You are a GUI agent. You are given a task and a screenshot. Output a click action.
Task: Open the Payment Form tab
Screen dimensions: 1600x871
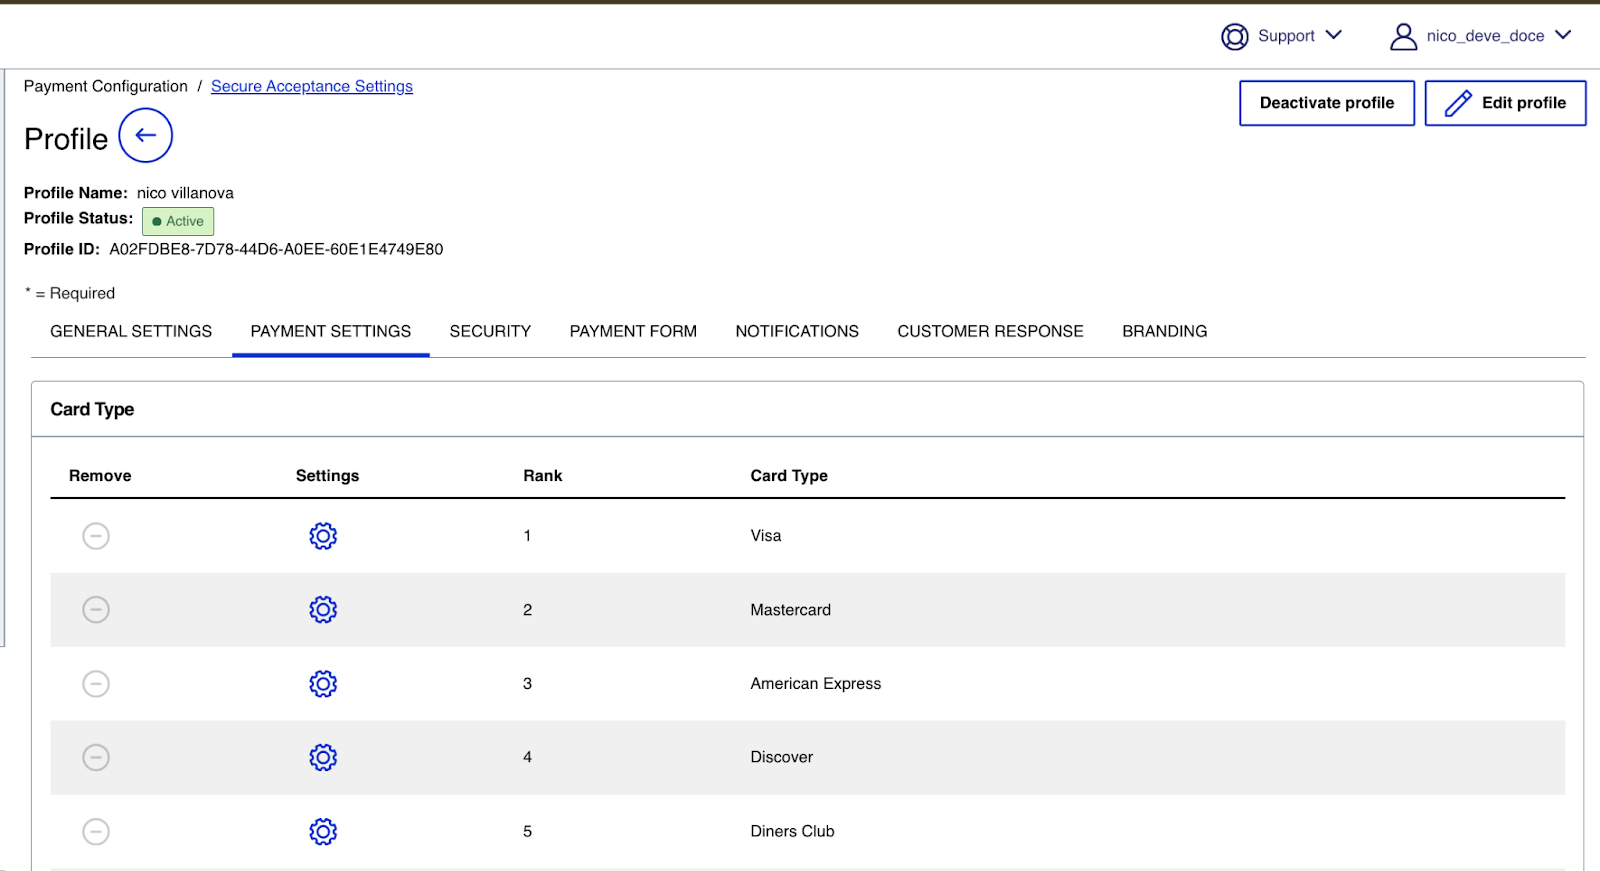[x=633, y=331]
